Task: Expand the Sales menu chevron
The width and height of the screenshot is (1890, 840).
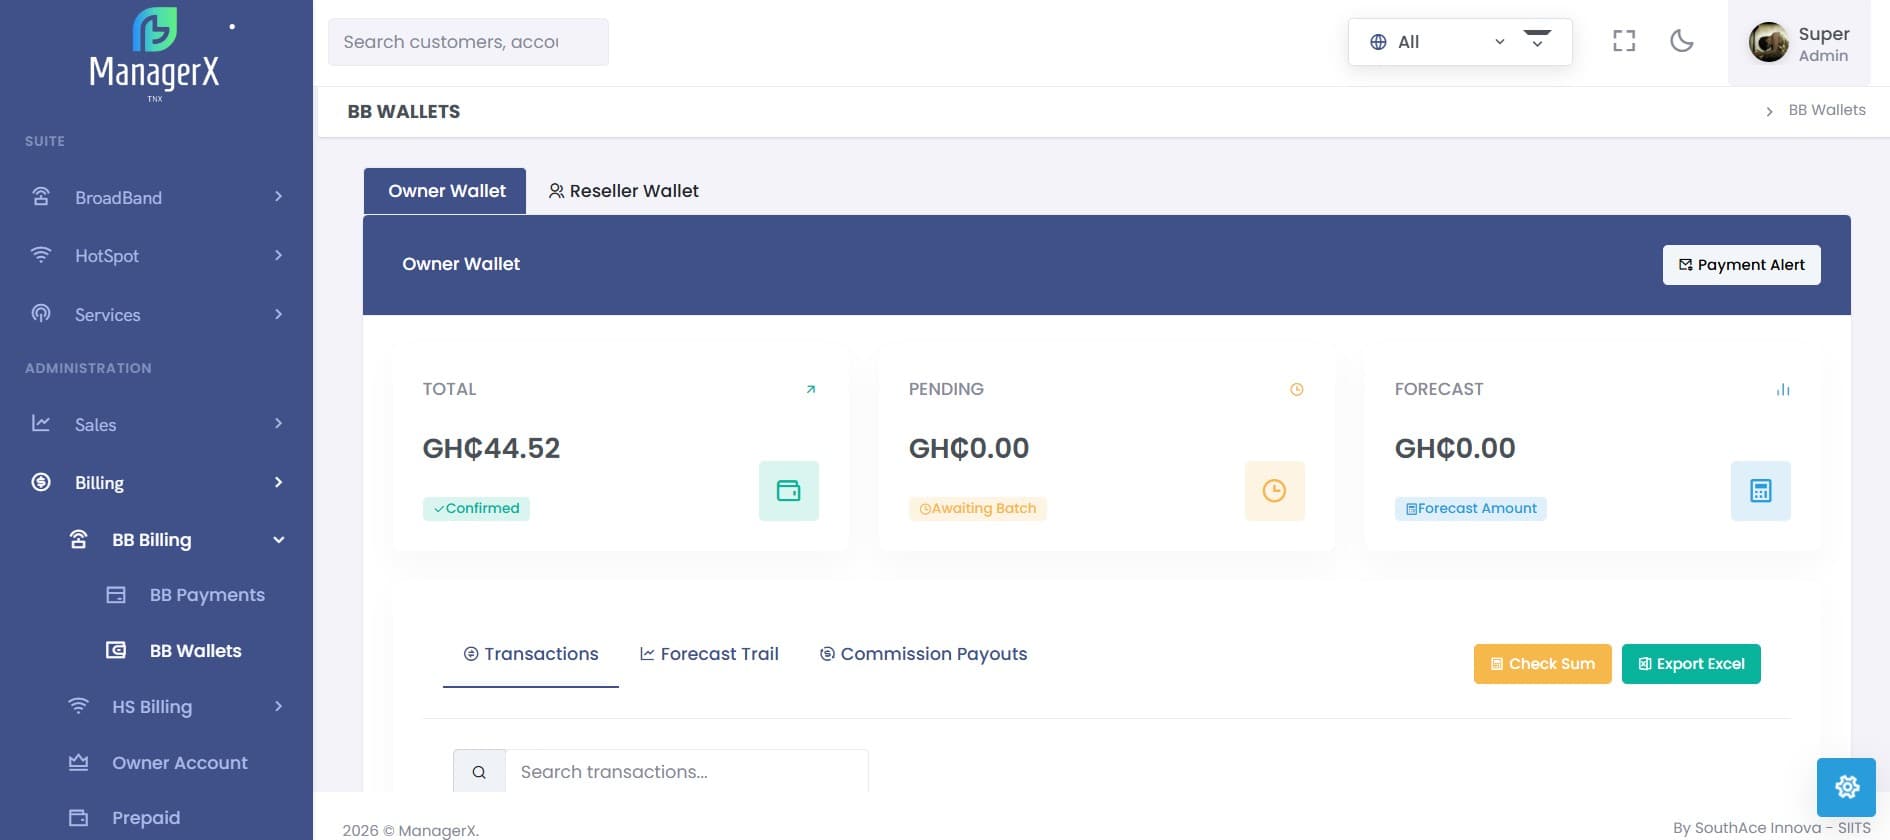Action: coord(279,424)
